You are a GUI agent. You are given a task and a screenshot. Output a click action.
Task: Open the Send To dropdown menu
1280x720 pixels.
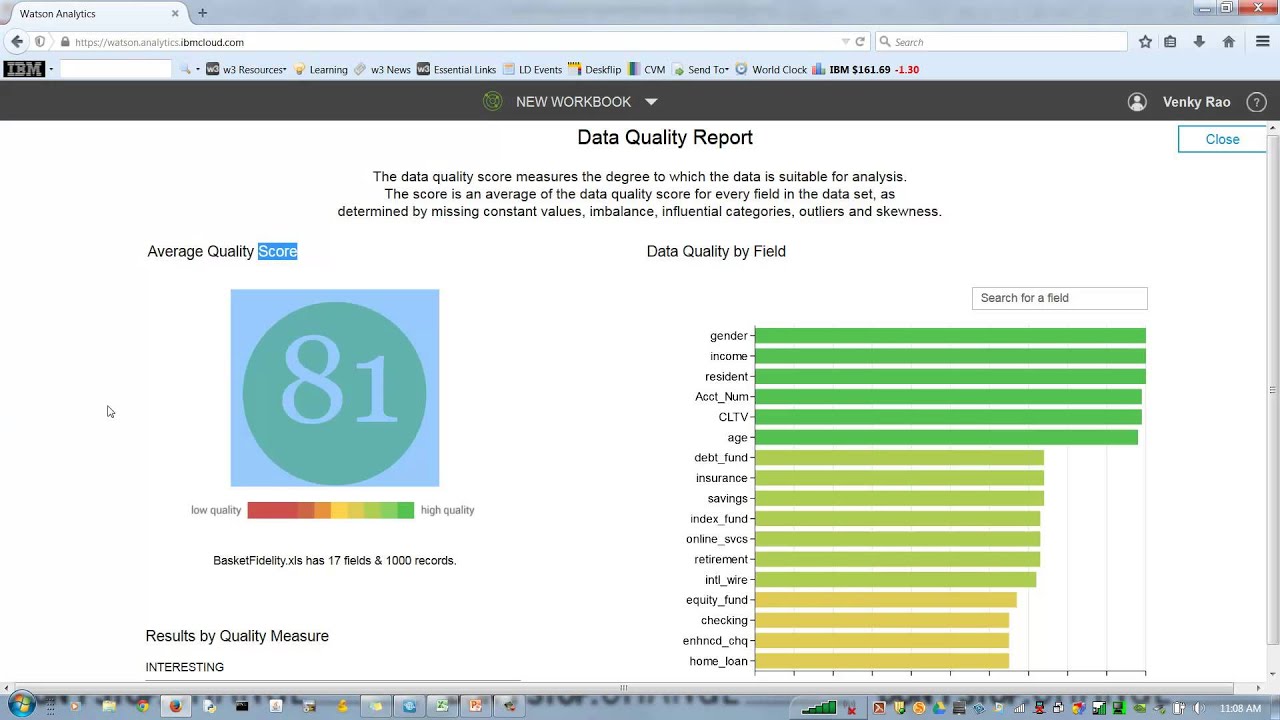click(700, 69)
